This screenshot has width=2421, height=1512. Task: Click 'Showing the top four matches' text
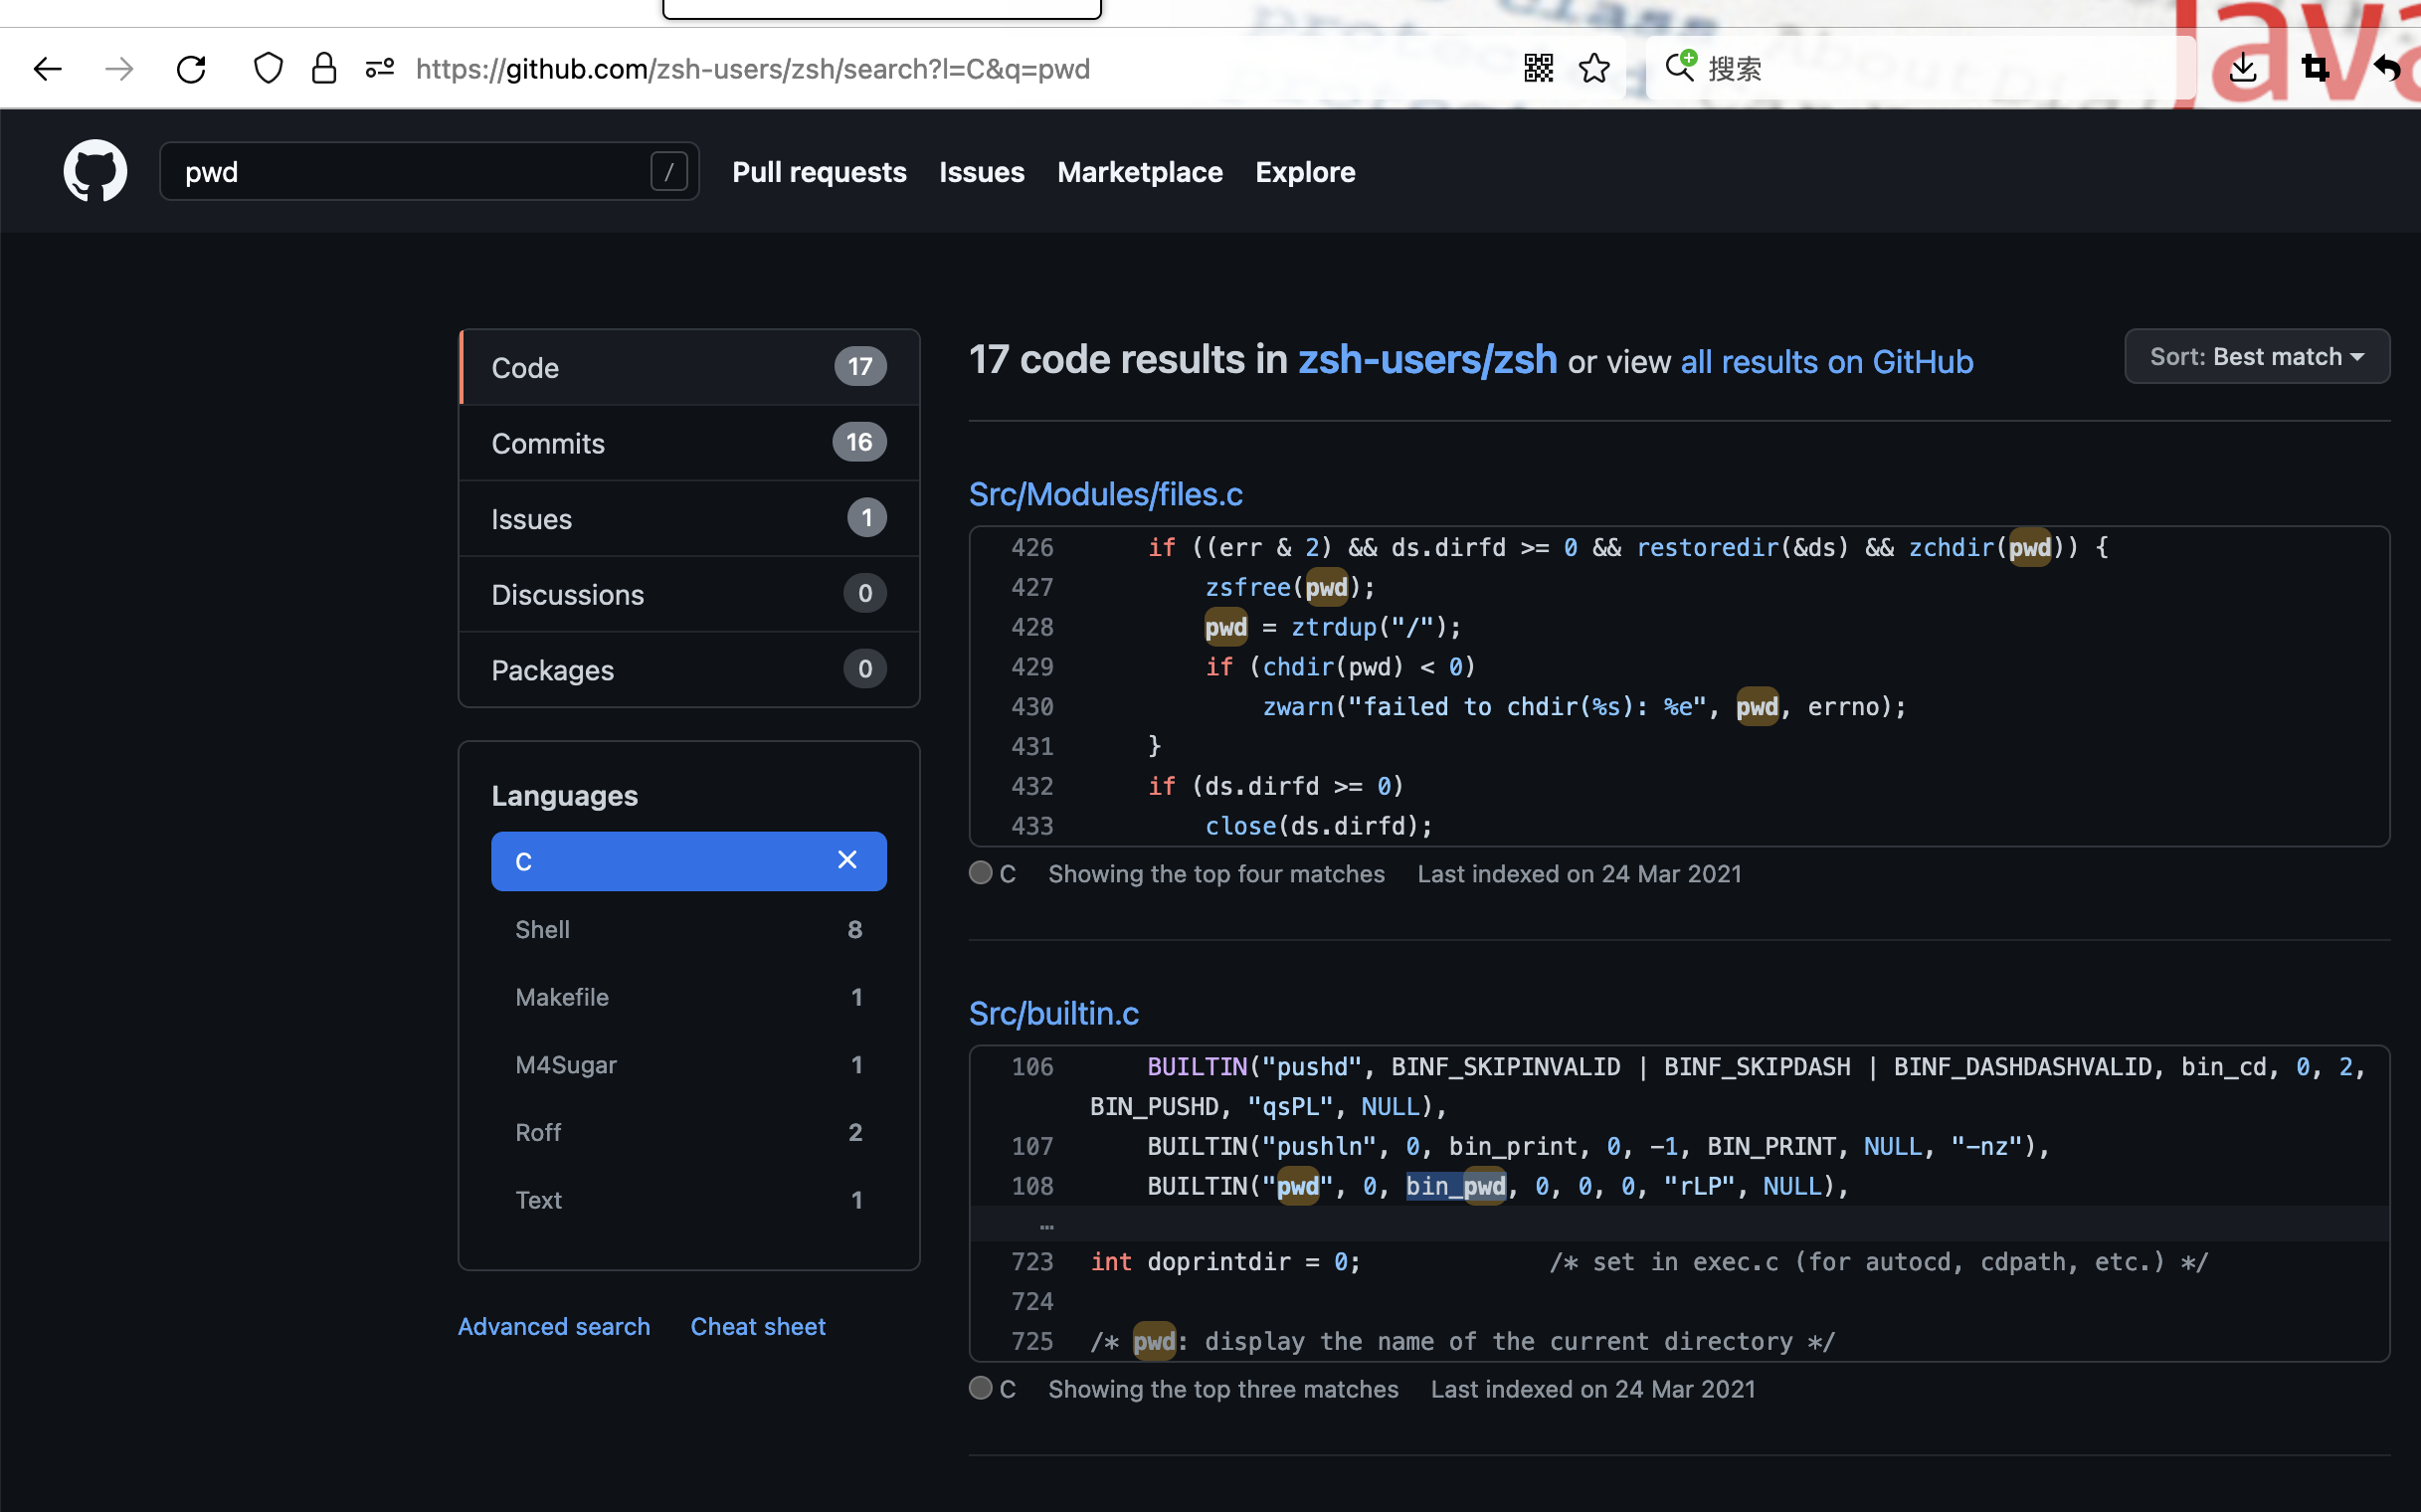(1216, 873)
